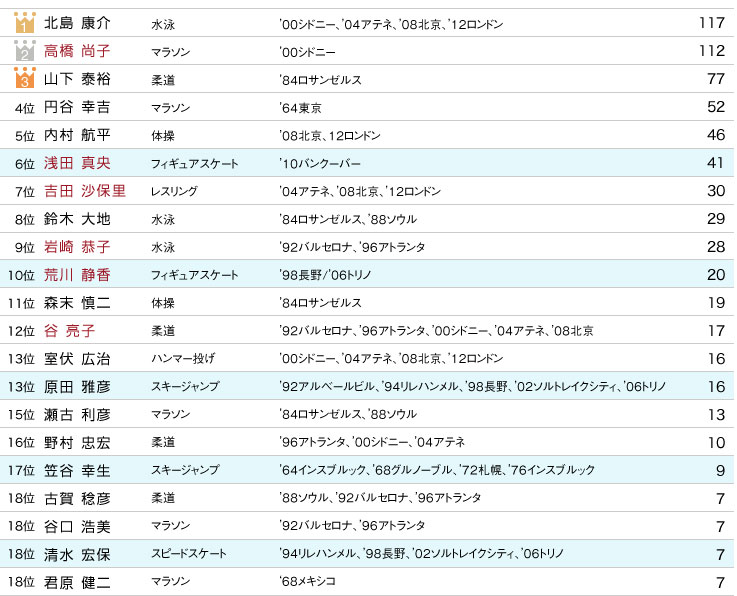737x596 pixels.
Task: Click '68メキシコ games text
Action: [307, 581]
